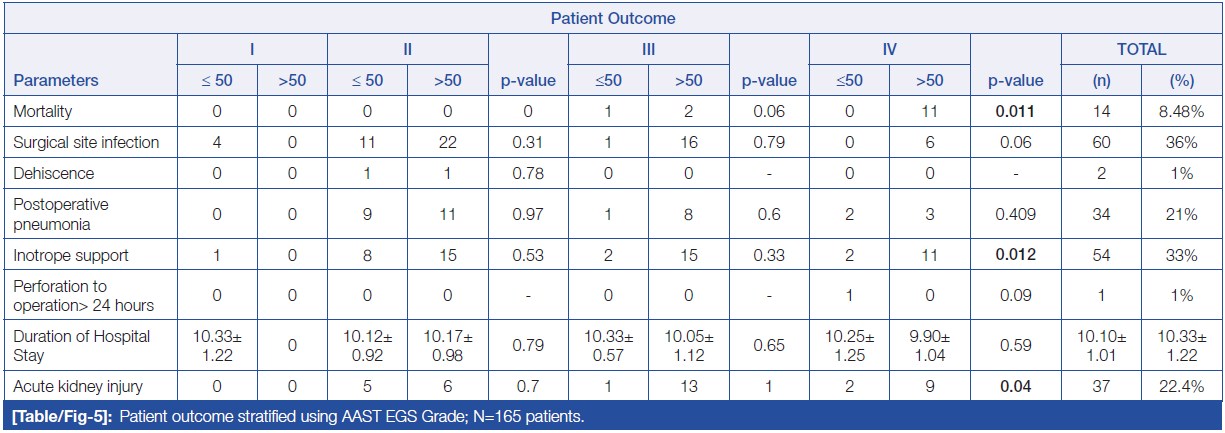Click the Acute kidney injury row label
Viewport: 1225px width, 433px height.
76,387
